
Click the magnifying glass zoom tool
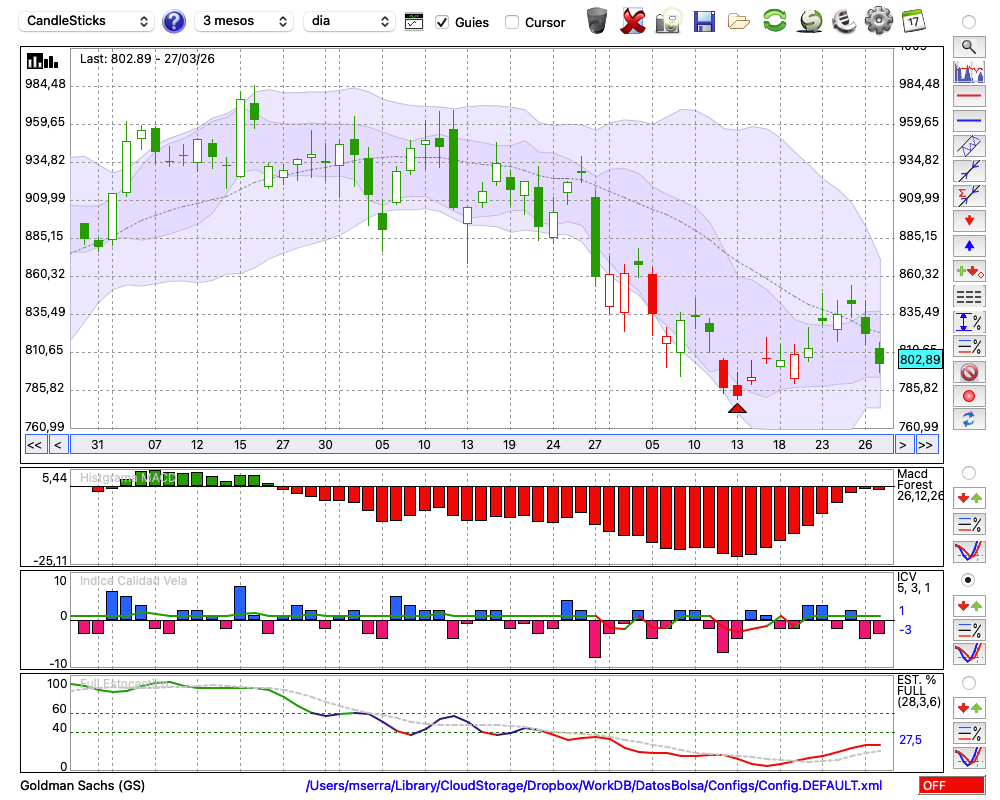(x=968, y=46)
